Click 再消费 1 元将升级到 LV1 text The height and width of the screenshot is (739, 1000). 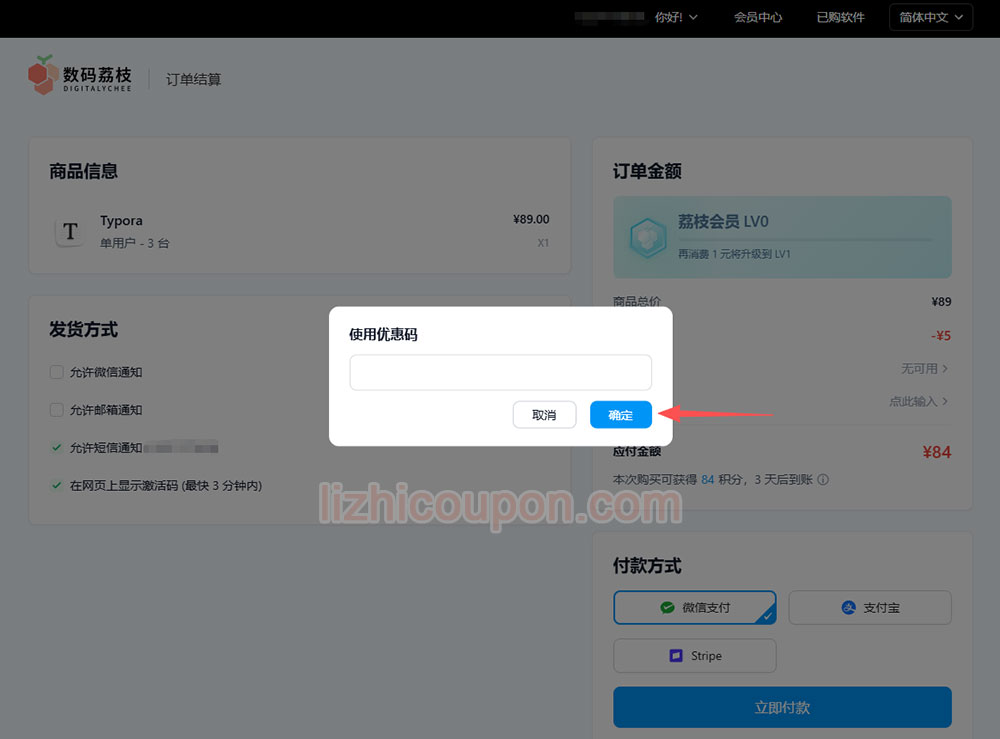click(x=734, y=254)
